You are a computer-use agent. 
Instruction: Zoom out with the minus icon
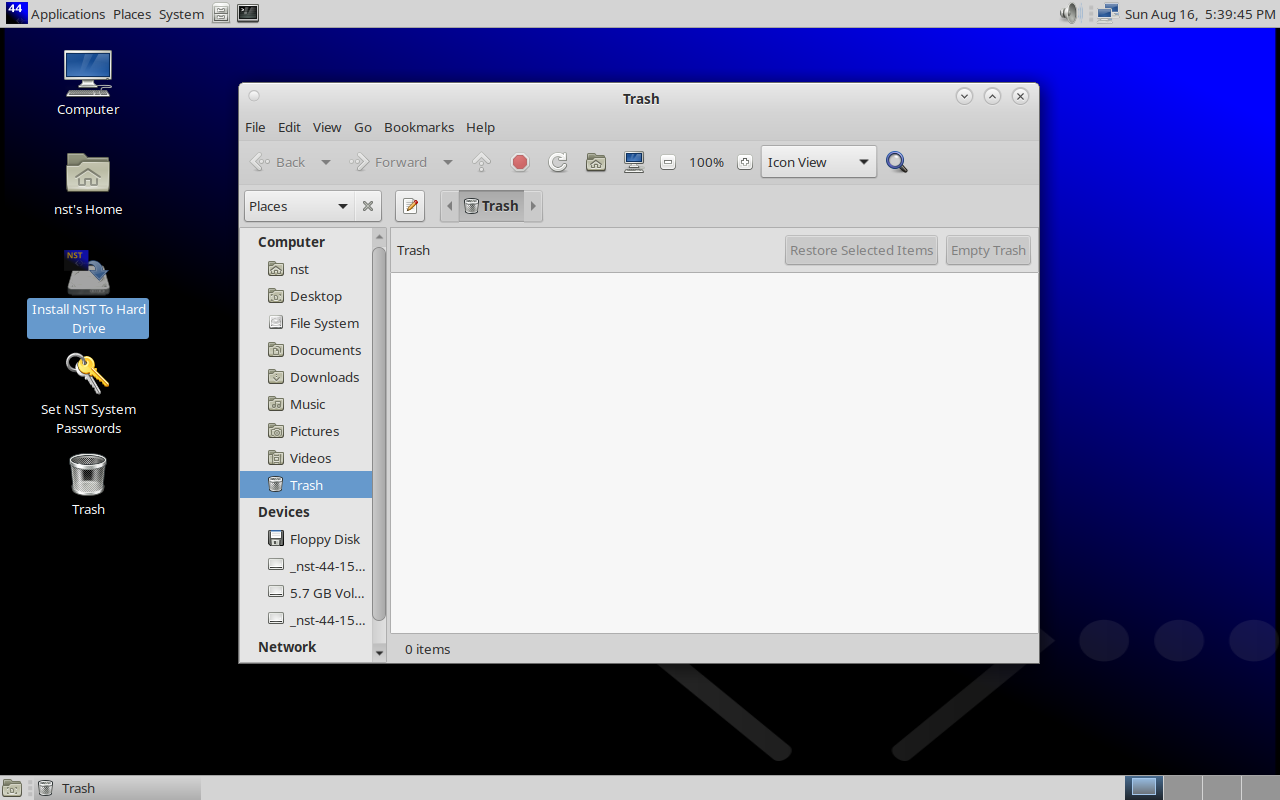669,162
